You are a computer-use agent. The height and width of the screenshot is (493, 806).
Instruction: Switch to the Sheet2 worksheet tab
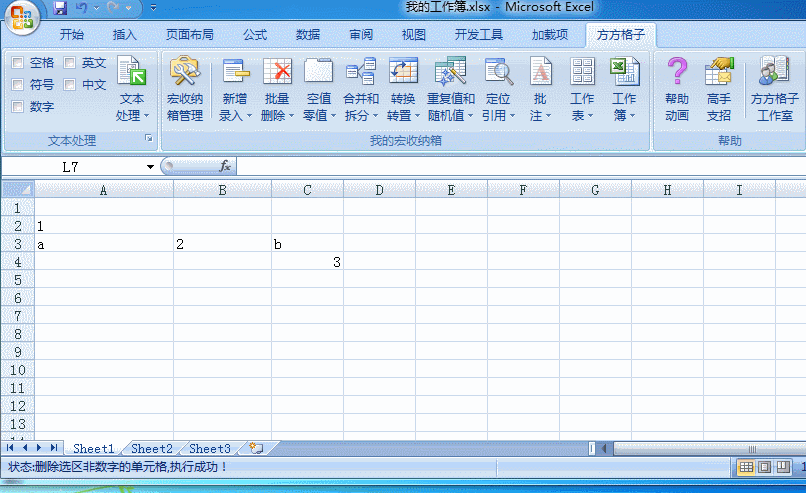(152, 449)
